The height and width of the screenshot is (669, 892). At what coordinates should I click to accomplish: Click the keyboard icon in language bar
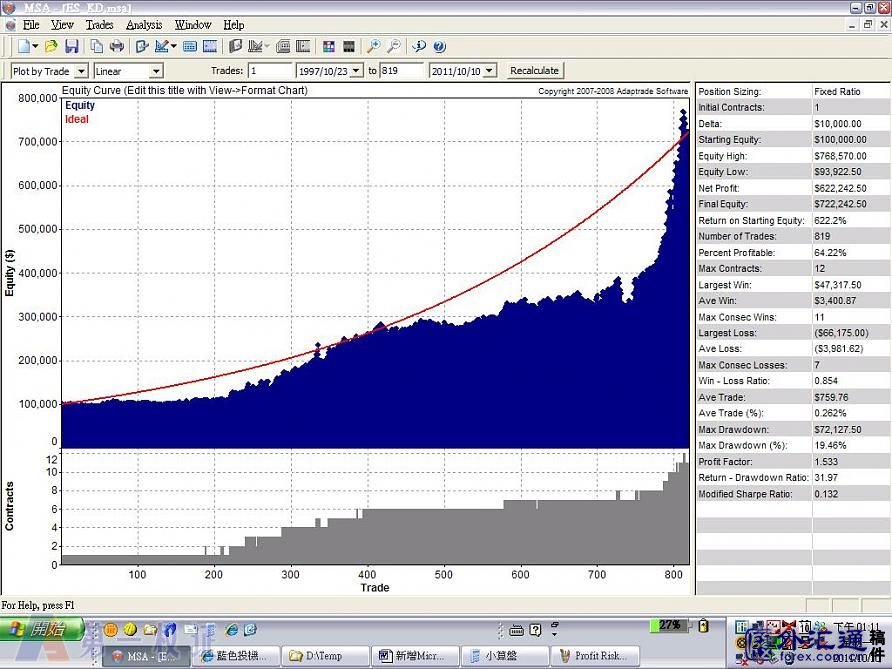click(517, 630)
